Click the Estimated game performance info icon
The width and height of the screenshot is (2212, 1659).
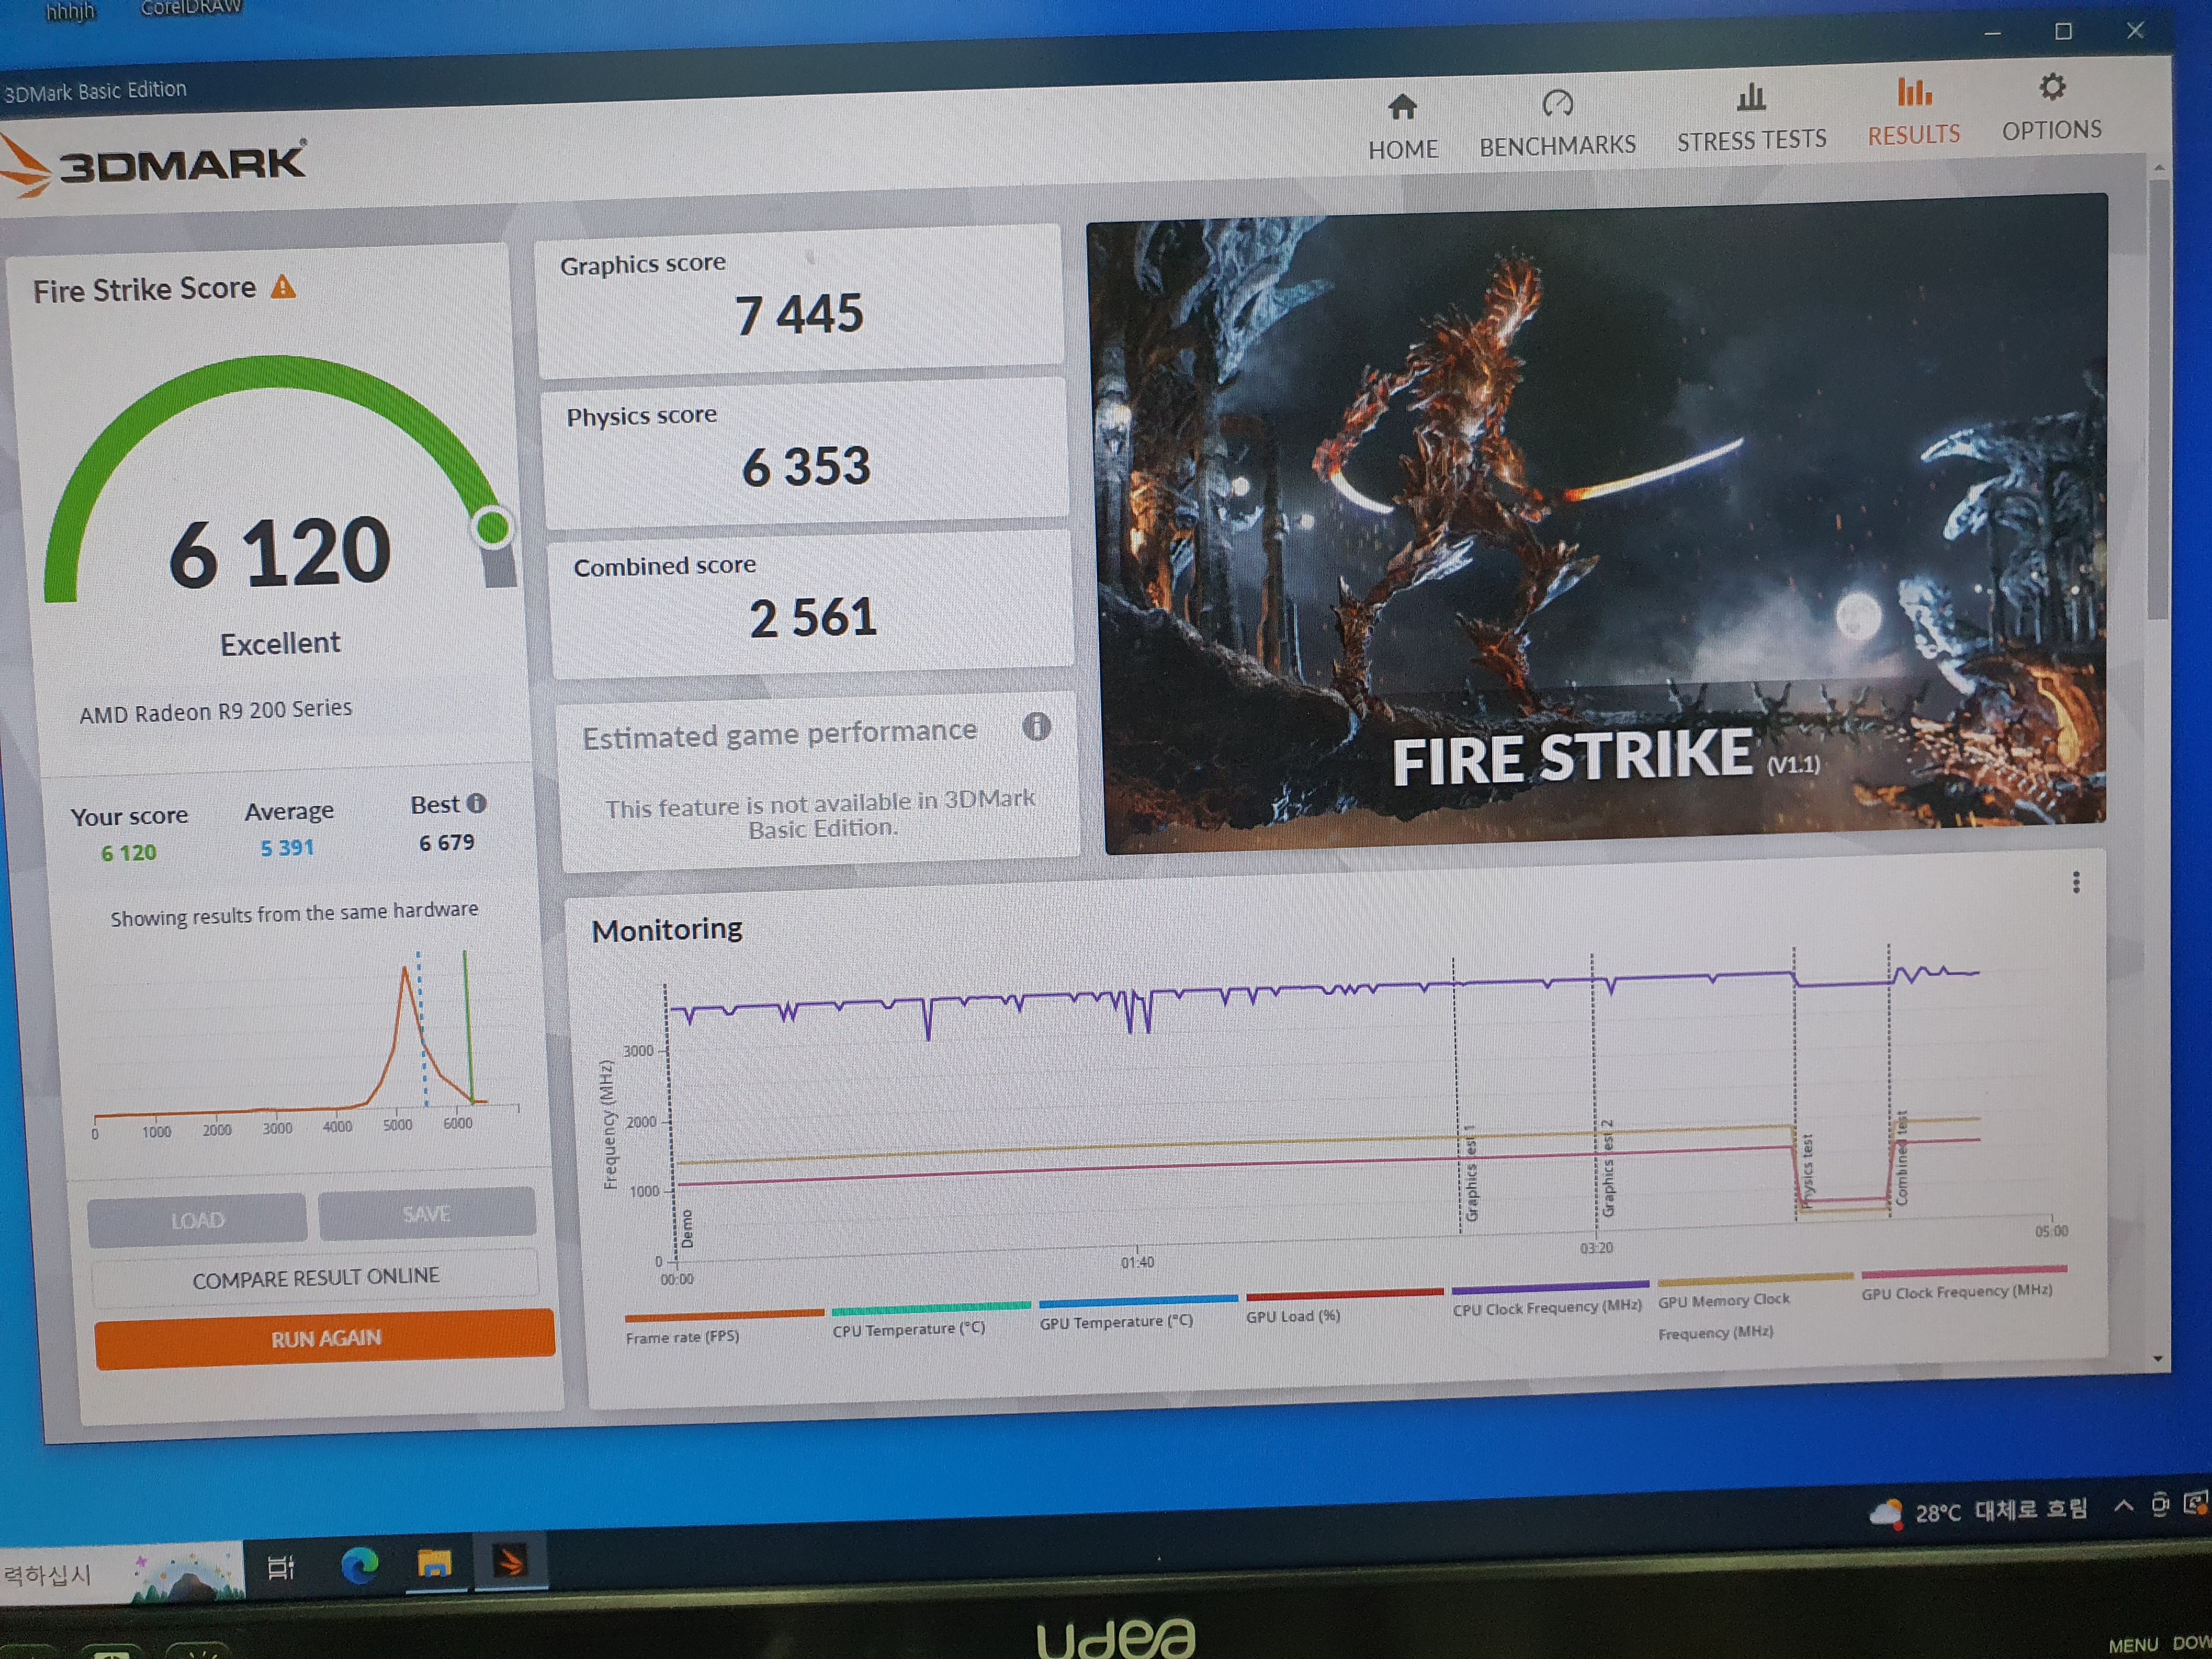(x=1036, y=726)
